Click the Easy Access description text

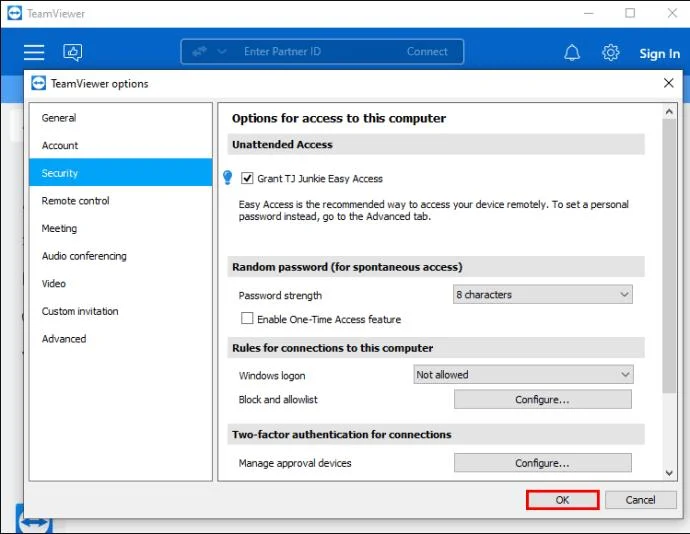coord(433,210)
